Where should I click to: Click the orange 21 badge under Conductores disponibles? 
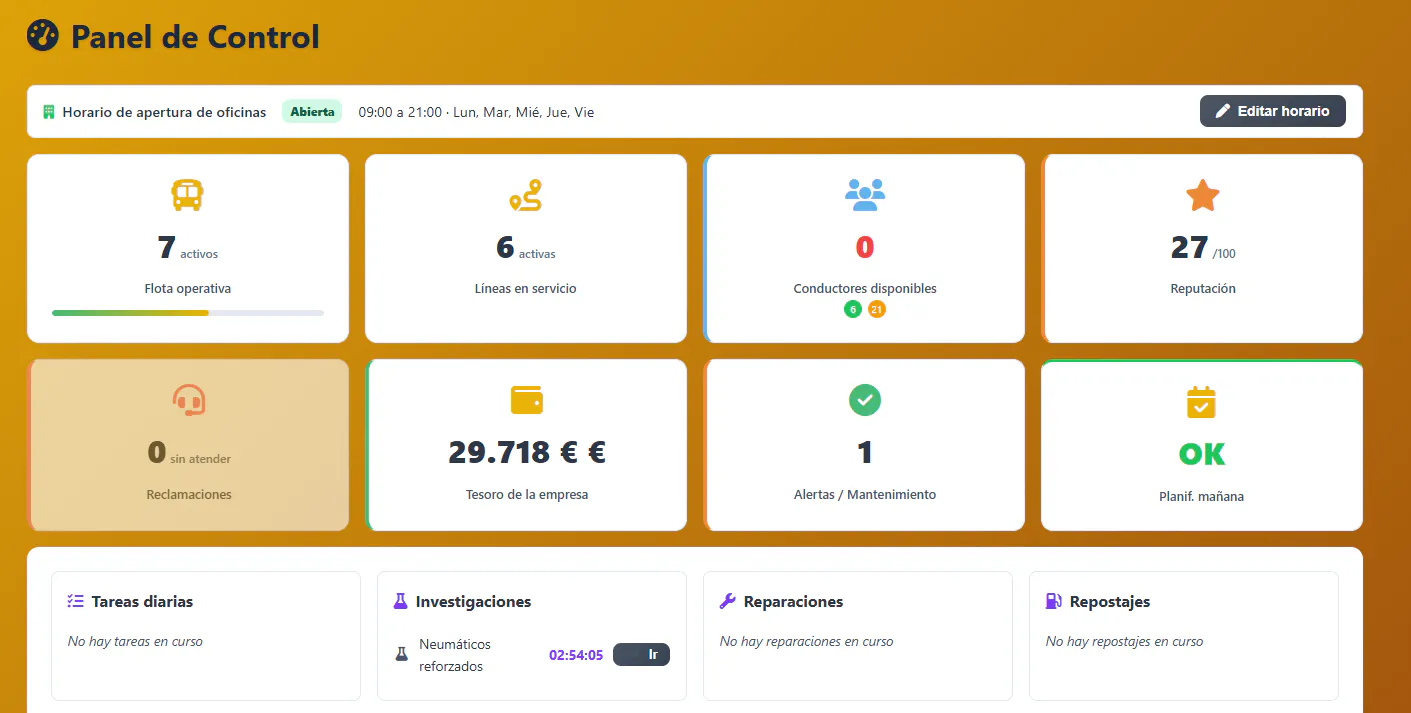pyautogui.click(x=877, y=310)
